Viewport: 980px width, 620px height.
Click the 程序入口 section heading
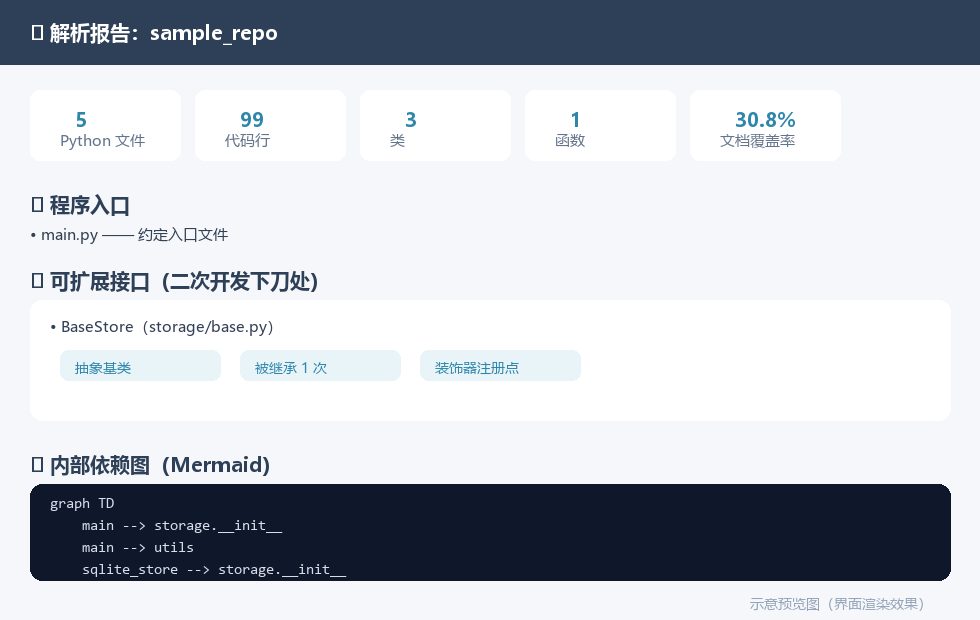click(x=81, y=205)
